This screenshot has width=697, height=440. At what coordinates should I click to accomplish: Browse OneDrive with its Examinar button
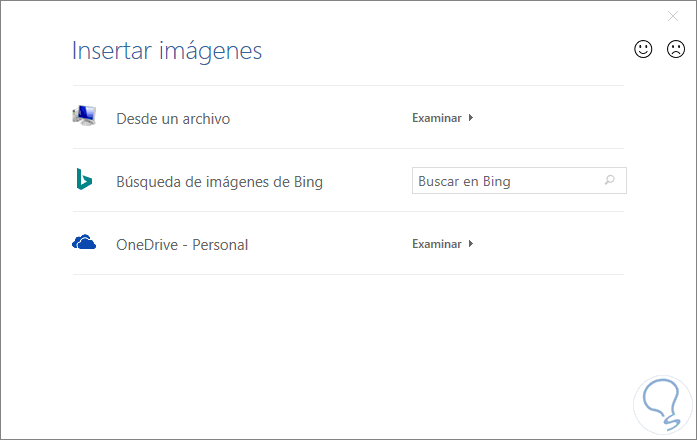click(437, 244)
